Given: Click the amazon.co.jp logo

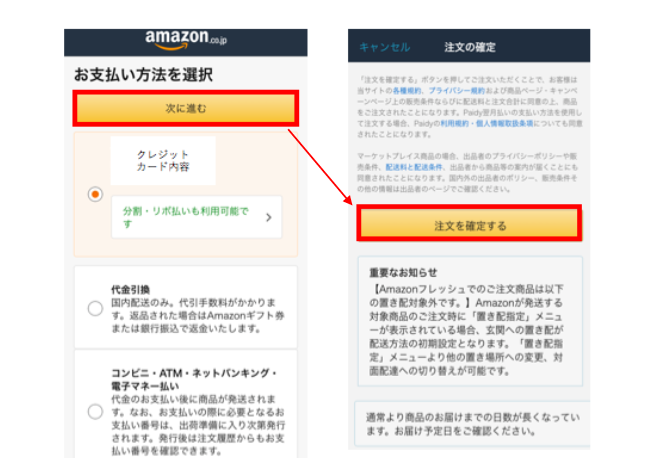Looking at the screenshot, I should 186,40.
